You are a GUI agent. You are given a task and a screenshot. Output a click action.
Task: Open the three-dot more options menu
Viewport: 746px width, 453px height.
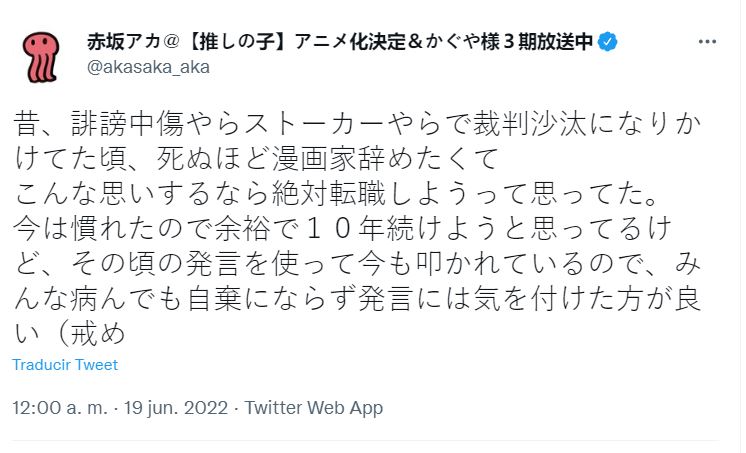(x=707, y=42)
